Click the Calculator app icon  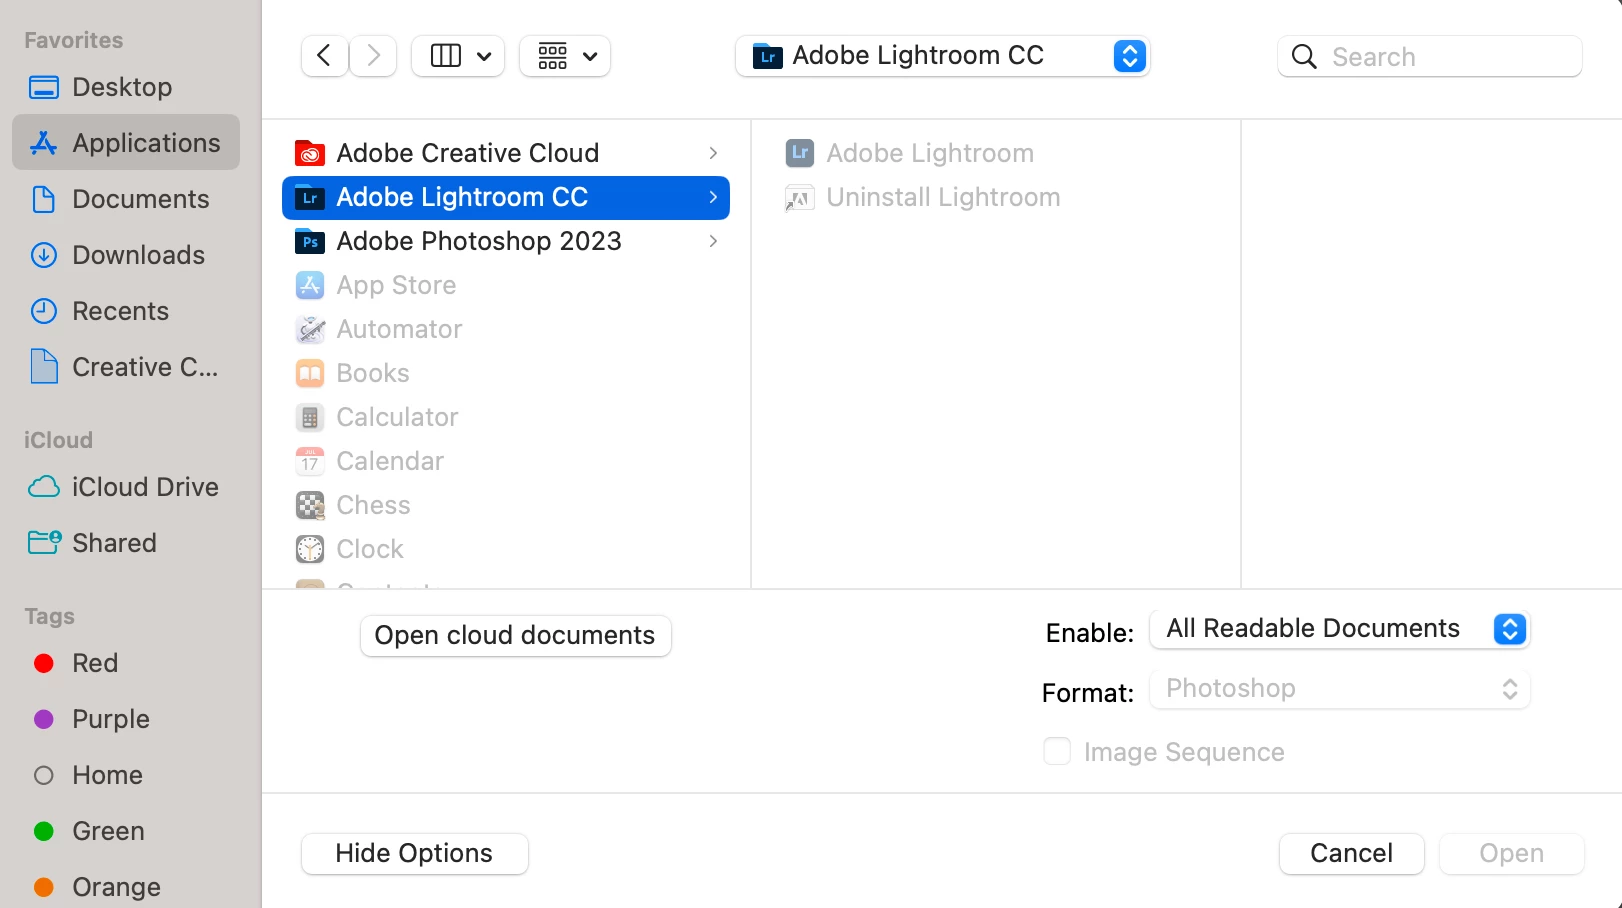click(310, 417)
